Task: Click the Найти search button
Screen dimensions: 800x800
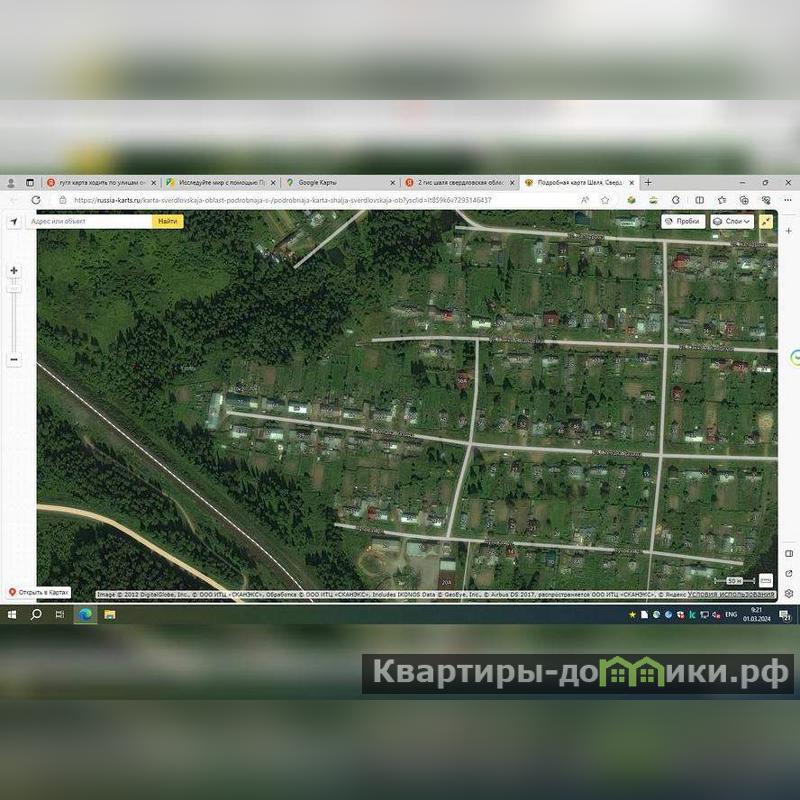Action: click(168, 221)
